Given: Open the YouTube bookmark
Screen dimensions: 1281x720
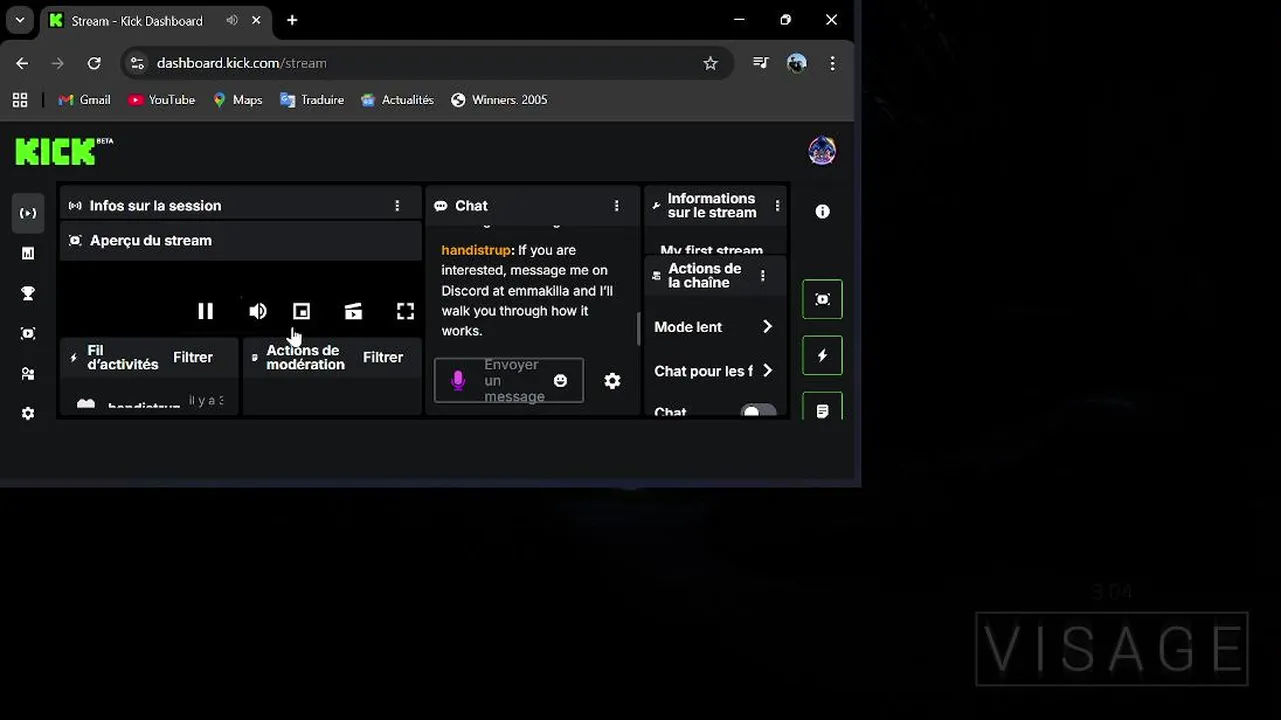Looking at the screenshot, I should (x=162, y=100).
